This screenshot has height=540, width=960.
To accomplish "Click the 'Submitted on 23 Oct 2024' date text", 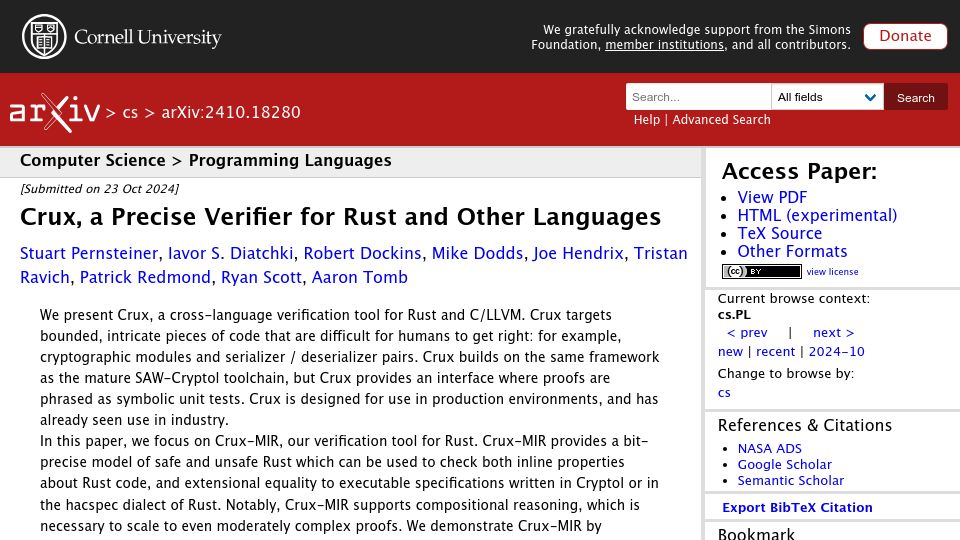I will point(100,189).
